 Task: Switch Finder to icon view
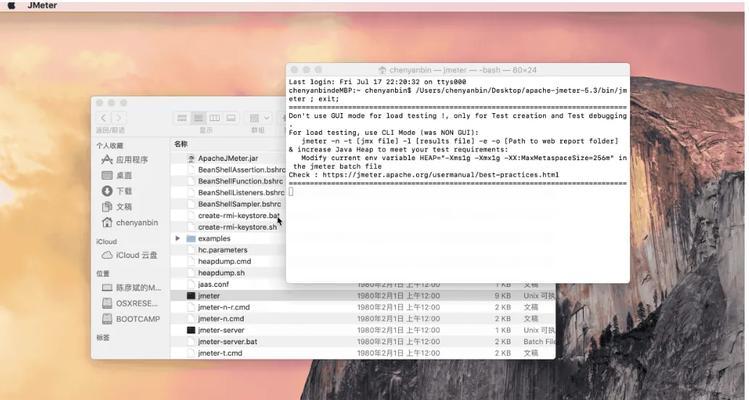pyautogui.click(x=182, y=118)
